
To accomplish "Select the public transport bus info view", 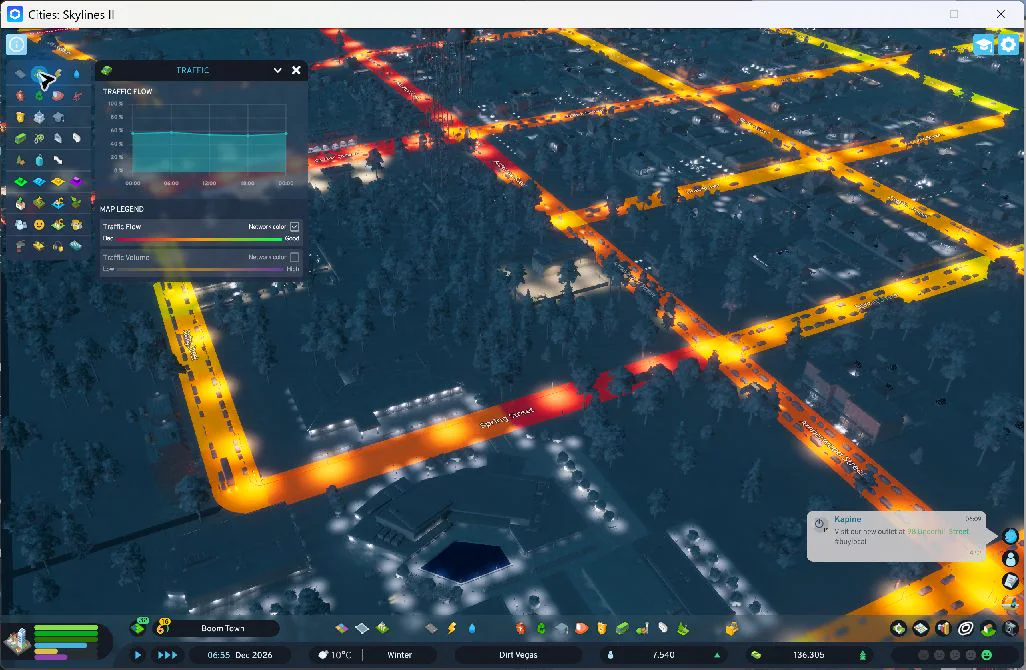I will click(x=20, y=138).
